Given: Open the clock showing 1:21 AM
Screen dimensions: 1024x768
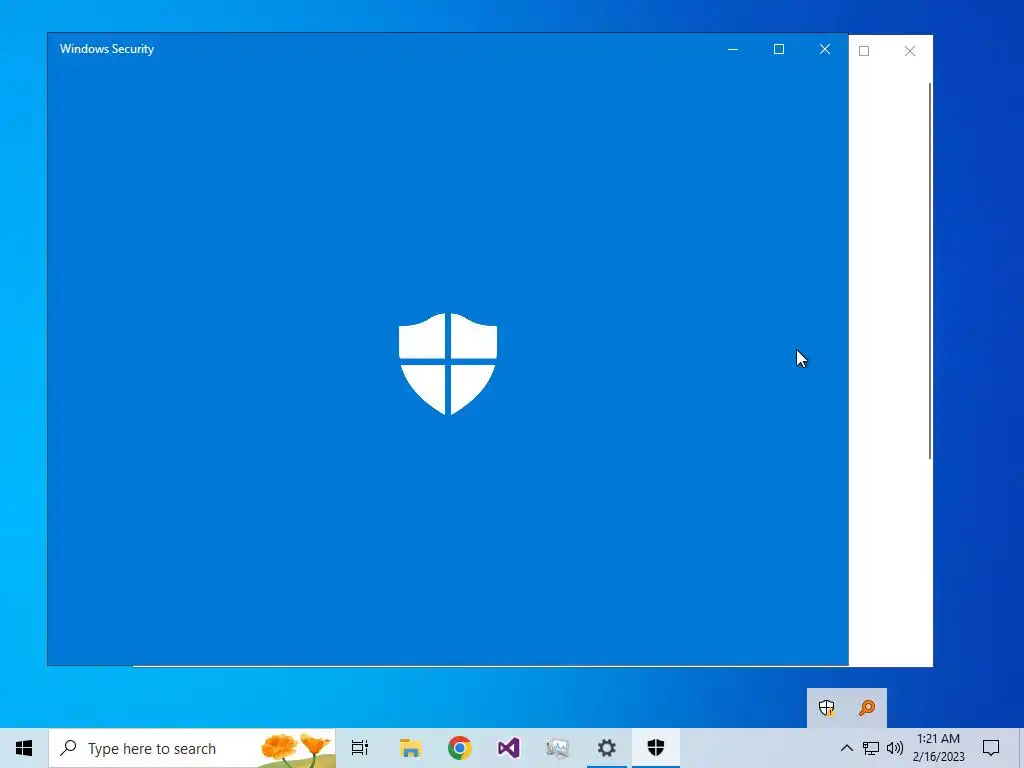Looking at the screenshot, I should 938,748.
